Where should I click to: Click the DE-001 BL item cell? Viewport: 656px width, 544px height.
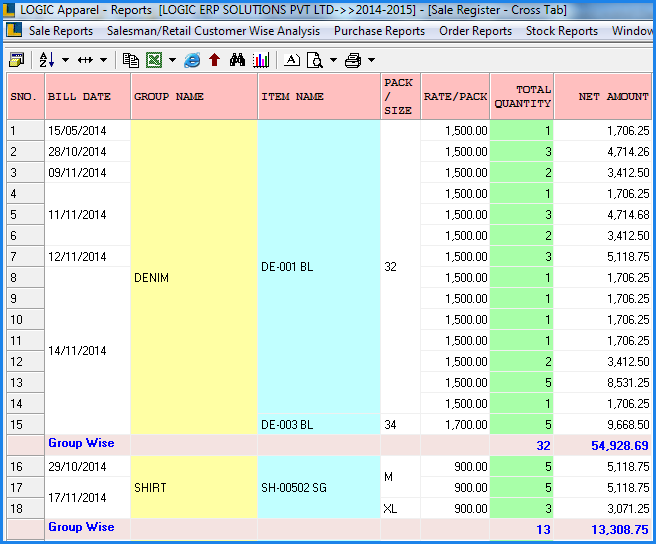coord(319,267)
